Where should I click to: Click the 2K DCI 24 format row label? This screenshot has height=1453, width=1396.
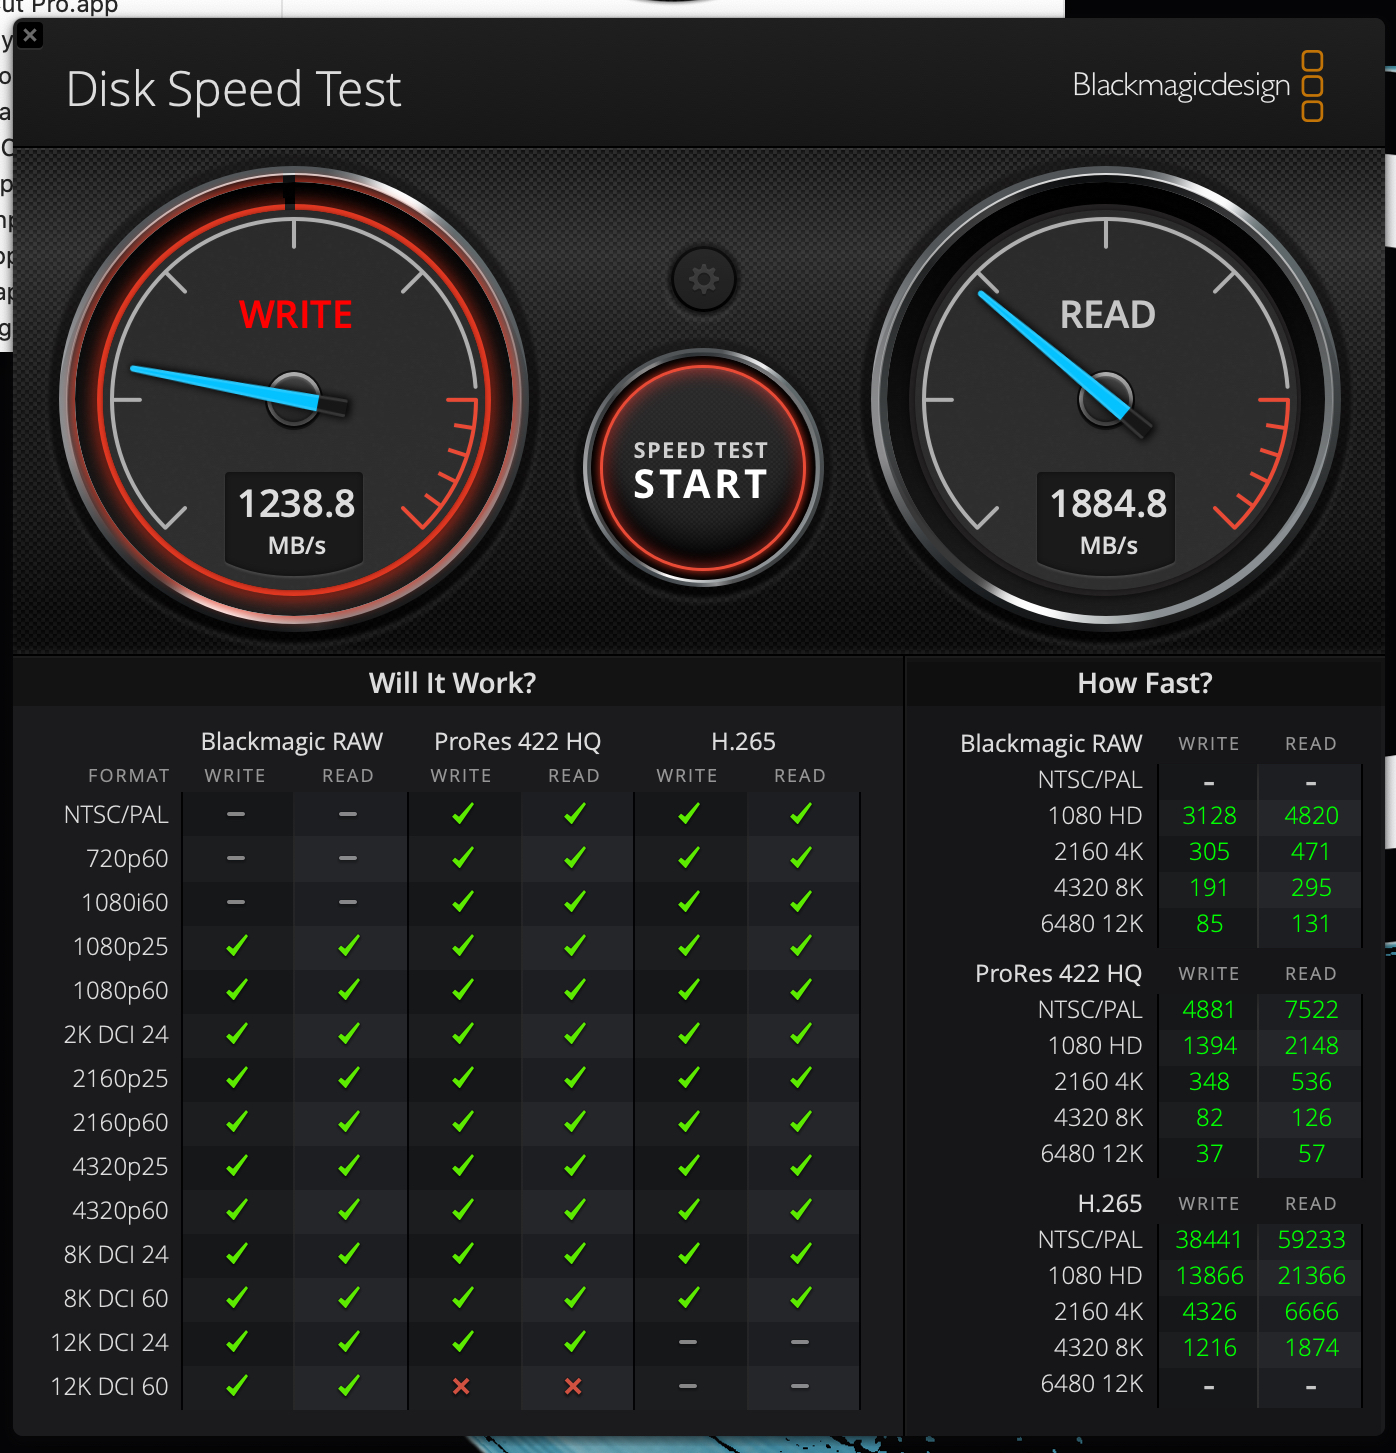[x=116, y=1035]
